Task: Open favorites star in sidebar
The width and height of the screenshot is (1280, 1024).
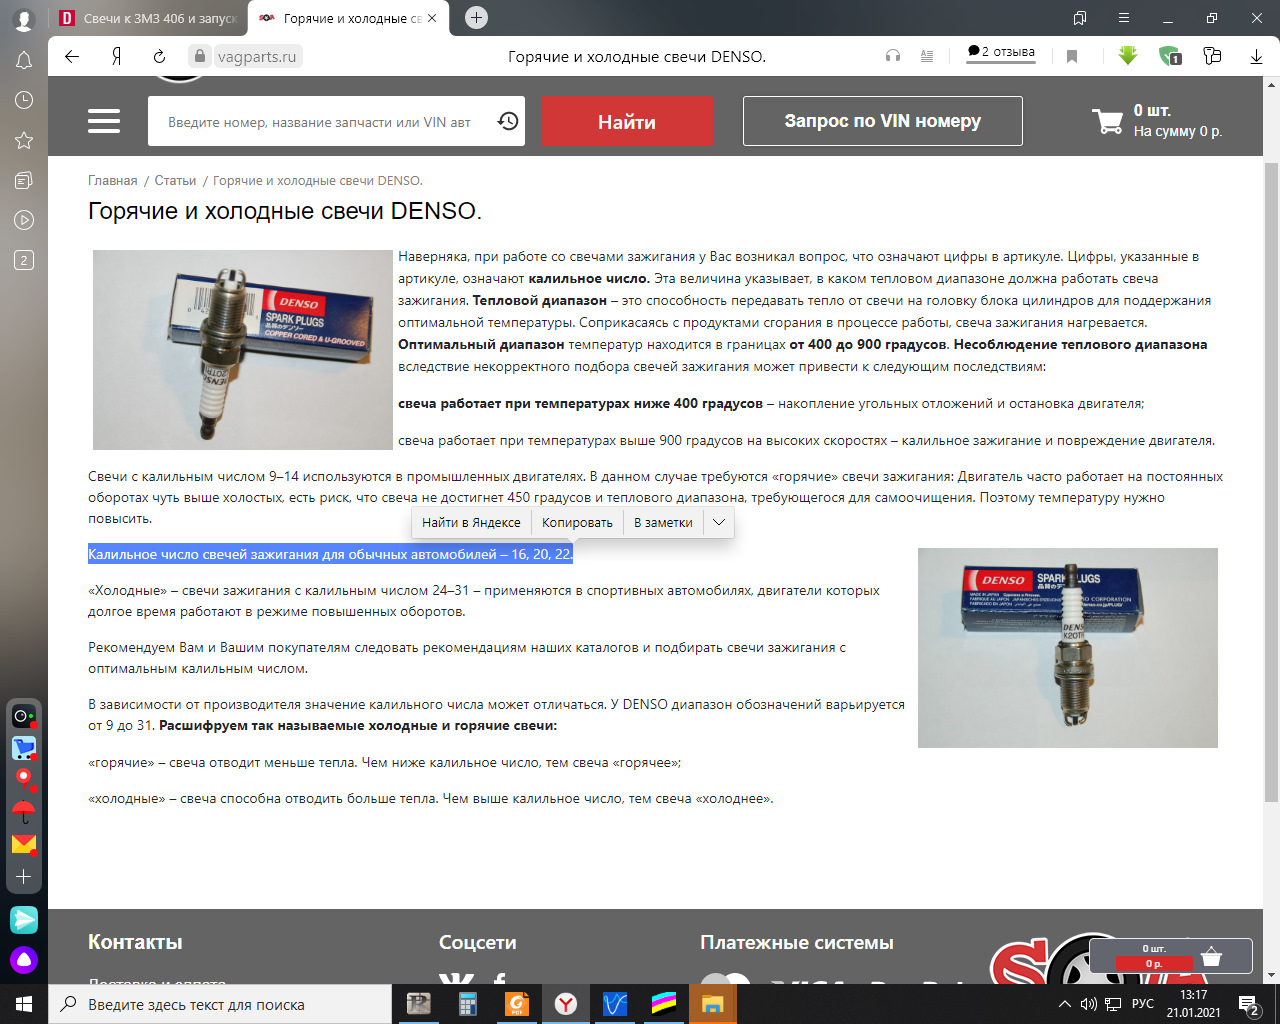Action: [24, 141]
